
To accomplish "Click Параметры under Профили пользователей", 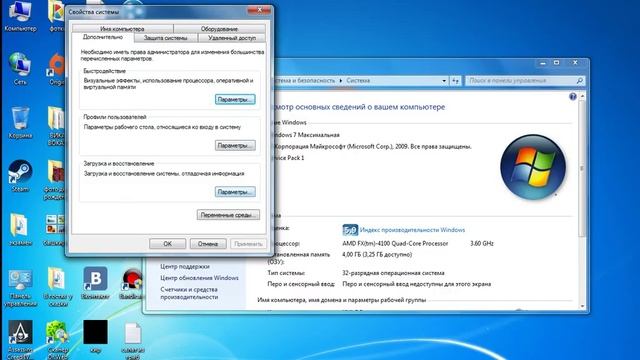I will coord(235,145).
